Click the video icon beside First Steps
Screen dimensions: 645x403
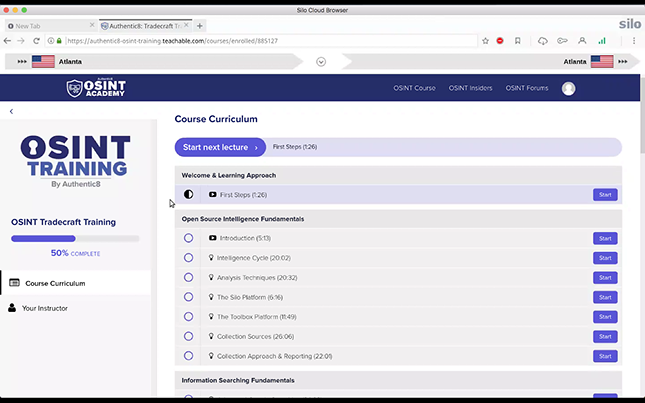(x=212, y=195)
